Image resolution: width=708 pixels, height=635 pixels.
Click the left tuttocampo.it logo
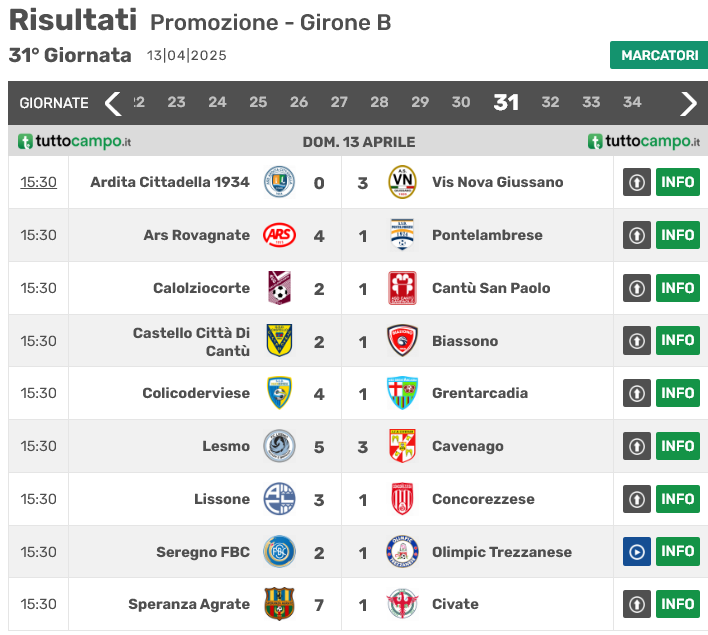[75, 142]
